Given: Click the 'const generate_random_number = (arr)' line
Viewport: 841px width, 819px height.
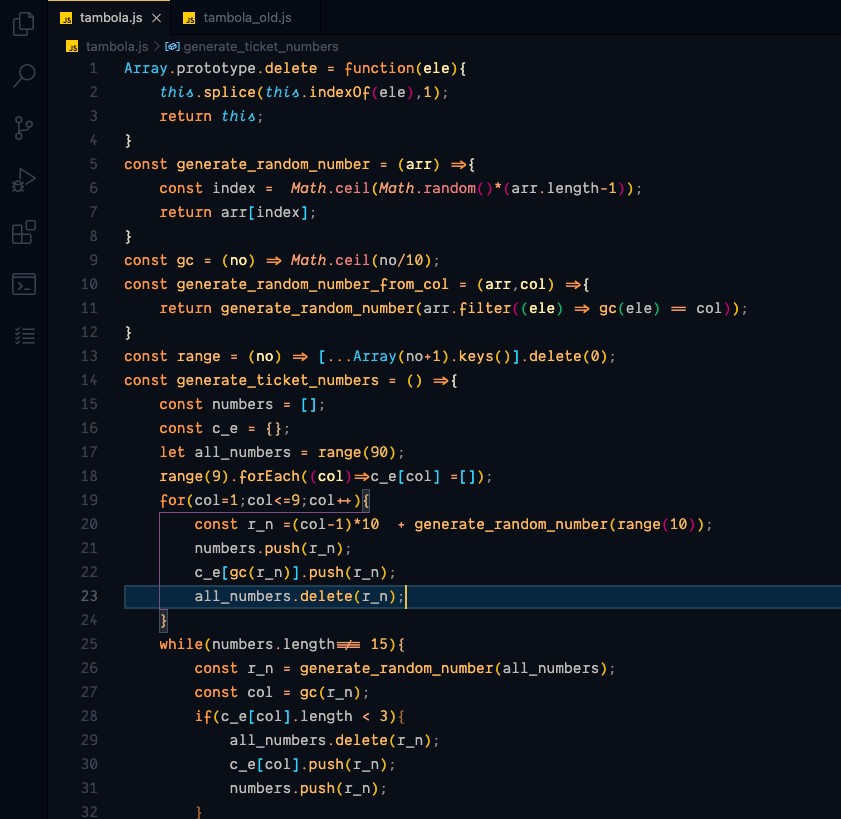Looking at the screenshot, I should [x=300, y=164].
